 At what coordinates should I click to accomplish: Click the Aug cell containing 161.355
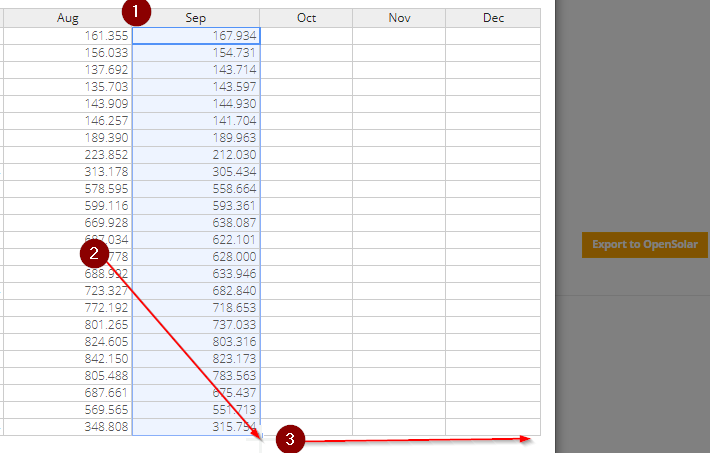tap(67, 36)
